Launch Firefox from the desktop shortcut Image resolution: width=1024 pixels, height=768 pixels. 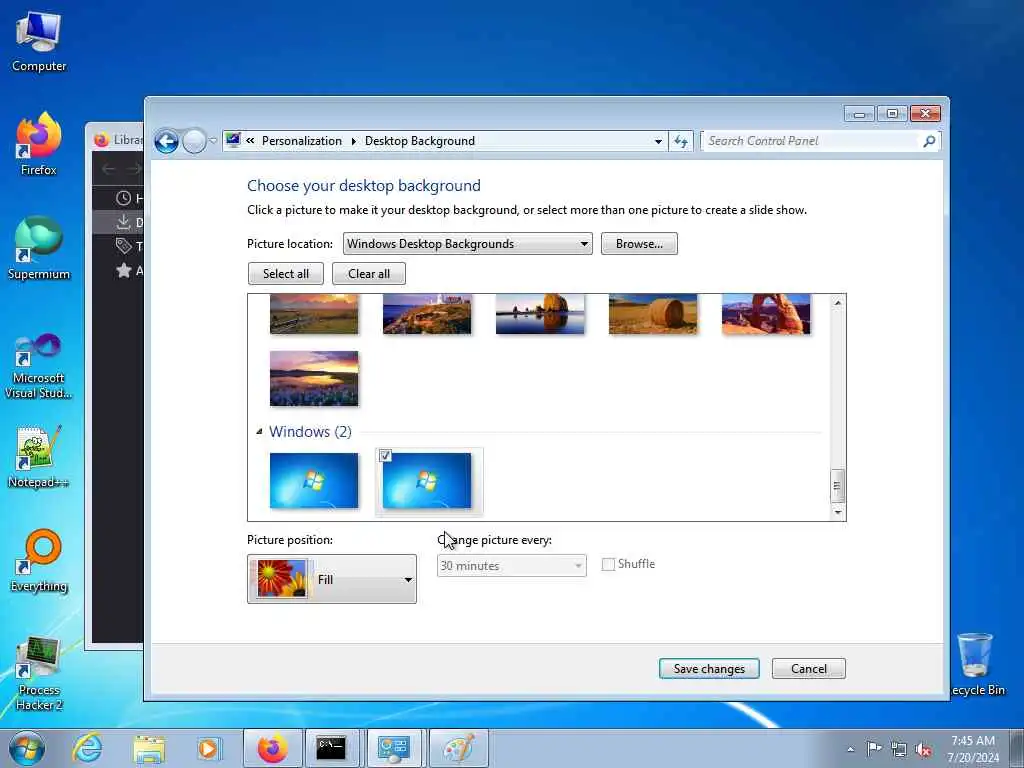39,144
